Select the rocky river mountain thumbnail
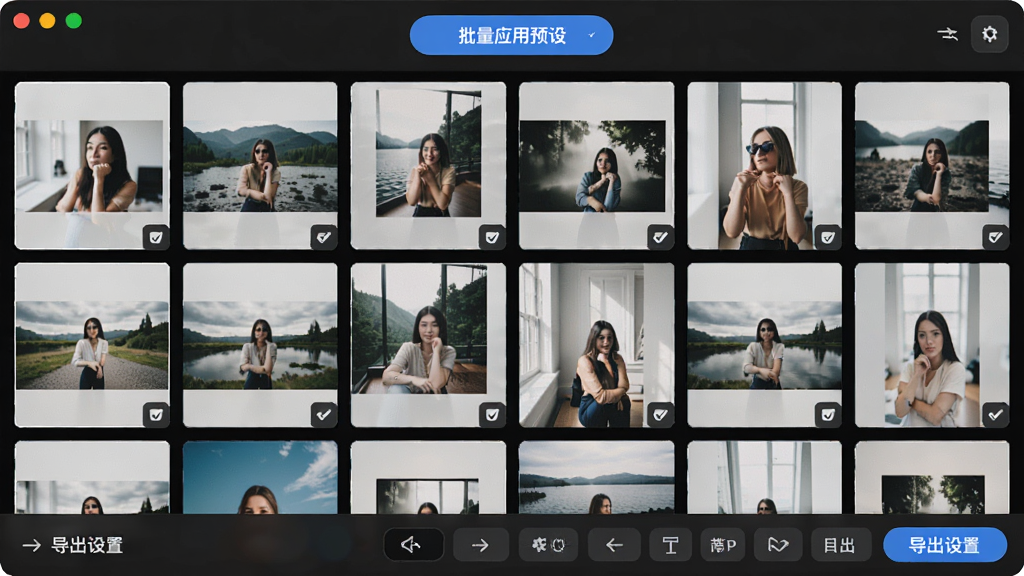The image size is (1024, 576). [260, 165]
